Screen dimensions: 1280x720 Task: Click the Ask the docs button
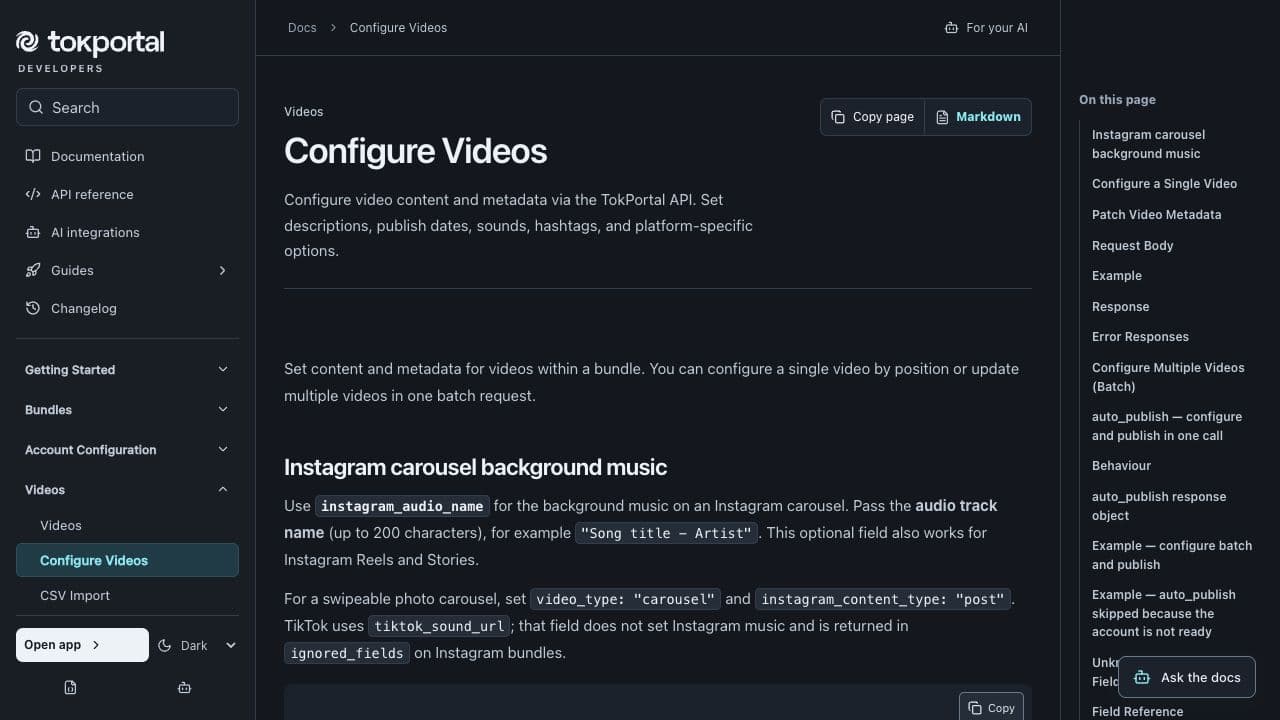point(1187,677)
